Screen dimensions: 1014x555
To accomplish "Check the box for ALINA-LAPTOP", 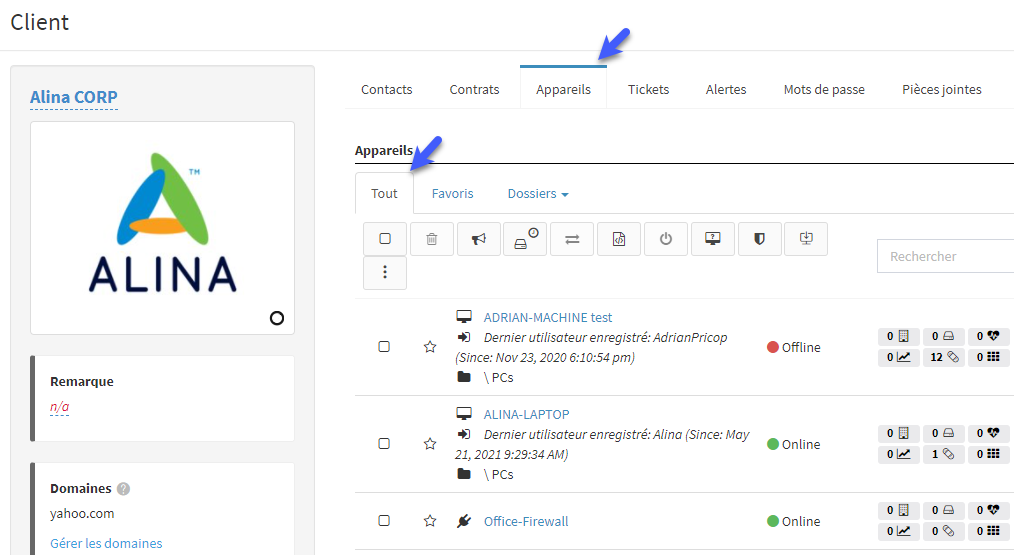I will [x=384, y=444].
